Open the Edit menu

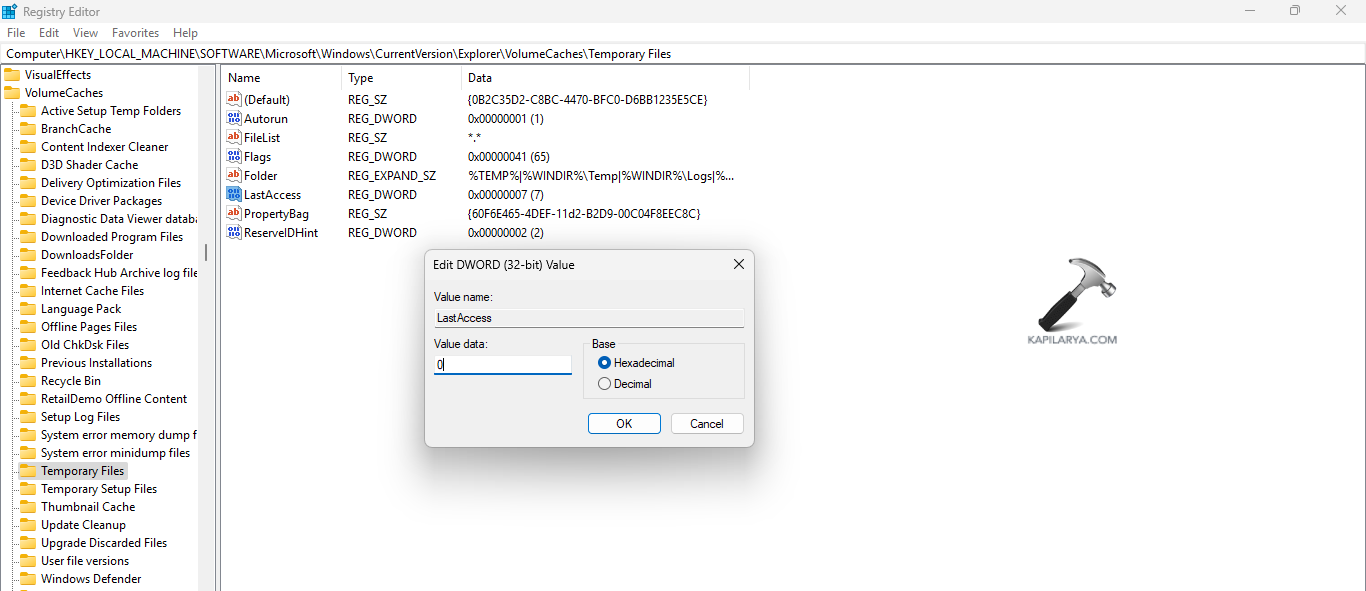[49, 33]
